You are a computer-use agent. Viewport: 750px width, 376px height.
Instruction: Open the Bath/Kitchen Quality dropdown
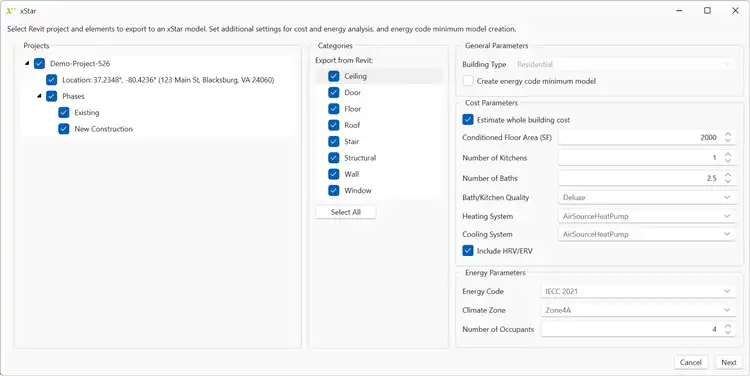647,197
